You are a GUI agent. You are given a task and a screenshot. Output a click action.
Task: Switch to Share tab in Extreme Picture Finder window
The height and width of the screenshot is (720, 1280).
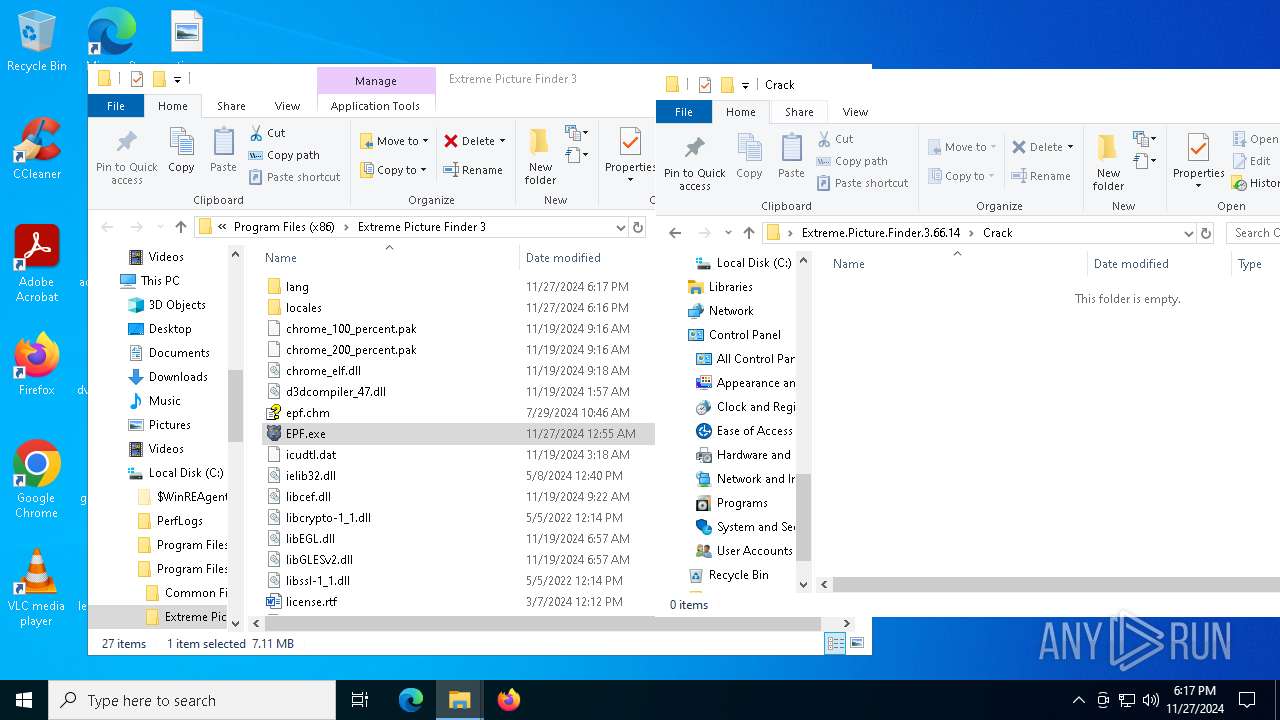point(231,106)
